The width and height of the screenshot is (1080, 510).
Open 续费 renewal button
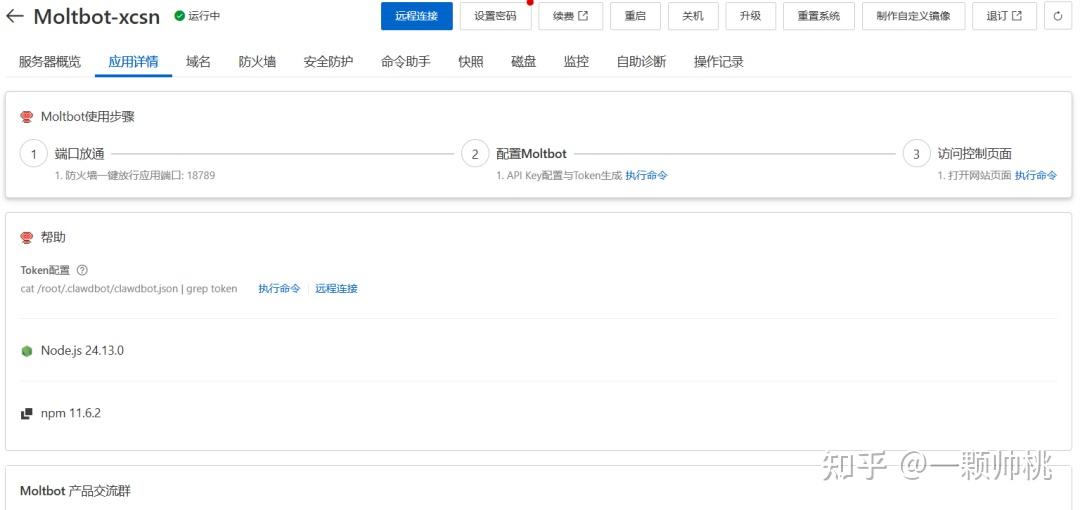point(570,16)
